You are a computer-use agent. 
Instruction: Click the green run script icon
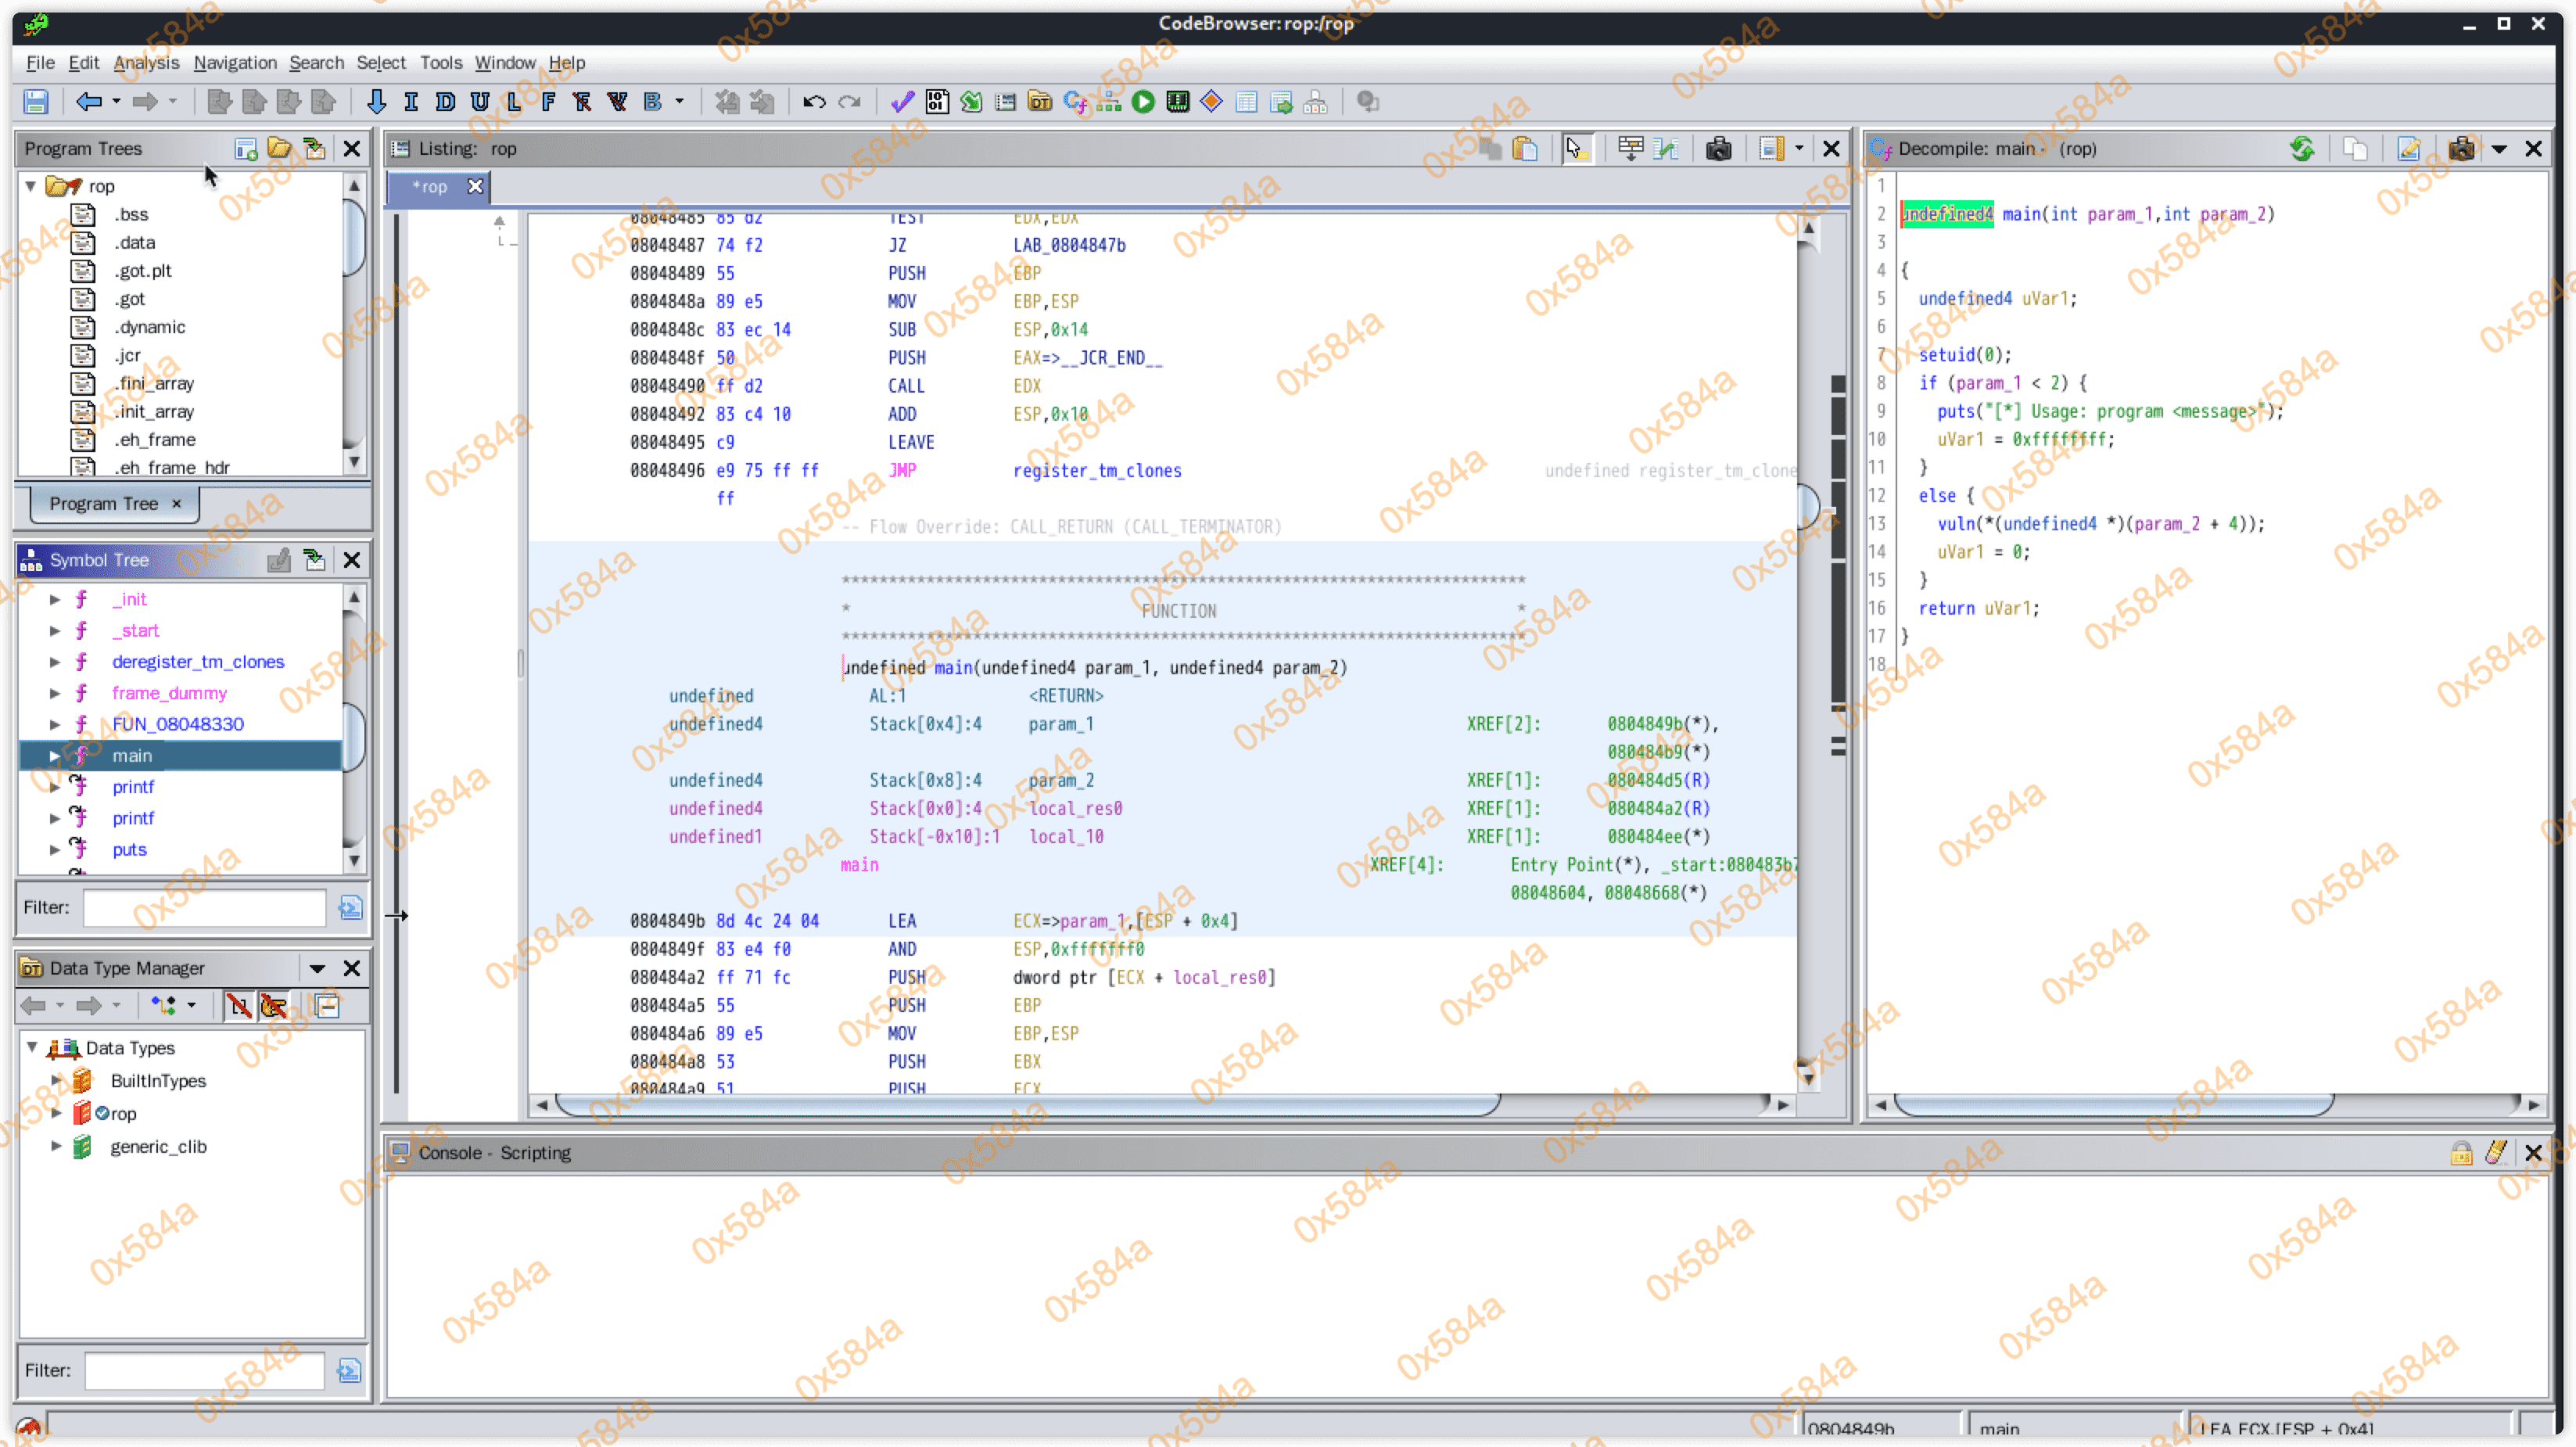1143,101
